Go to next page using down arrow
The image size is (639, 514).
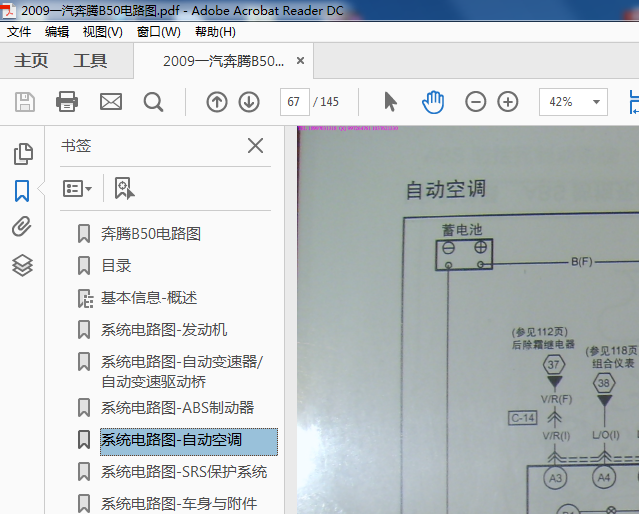pyautogui.click(x=249, y=102)
